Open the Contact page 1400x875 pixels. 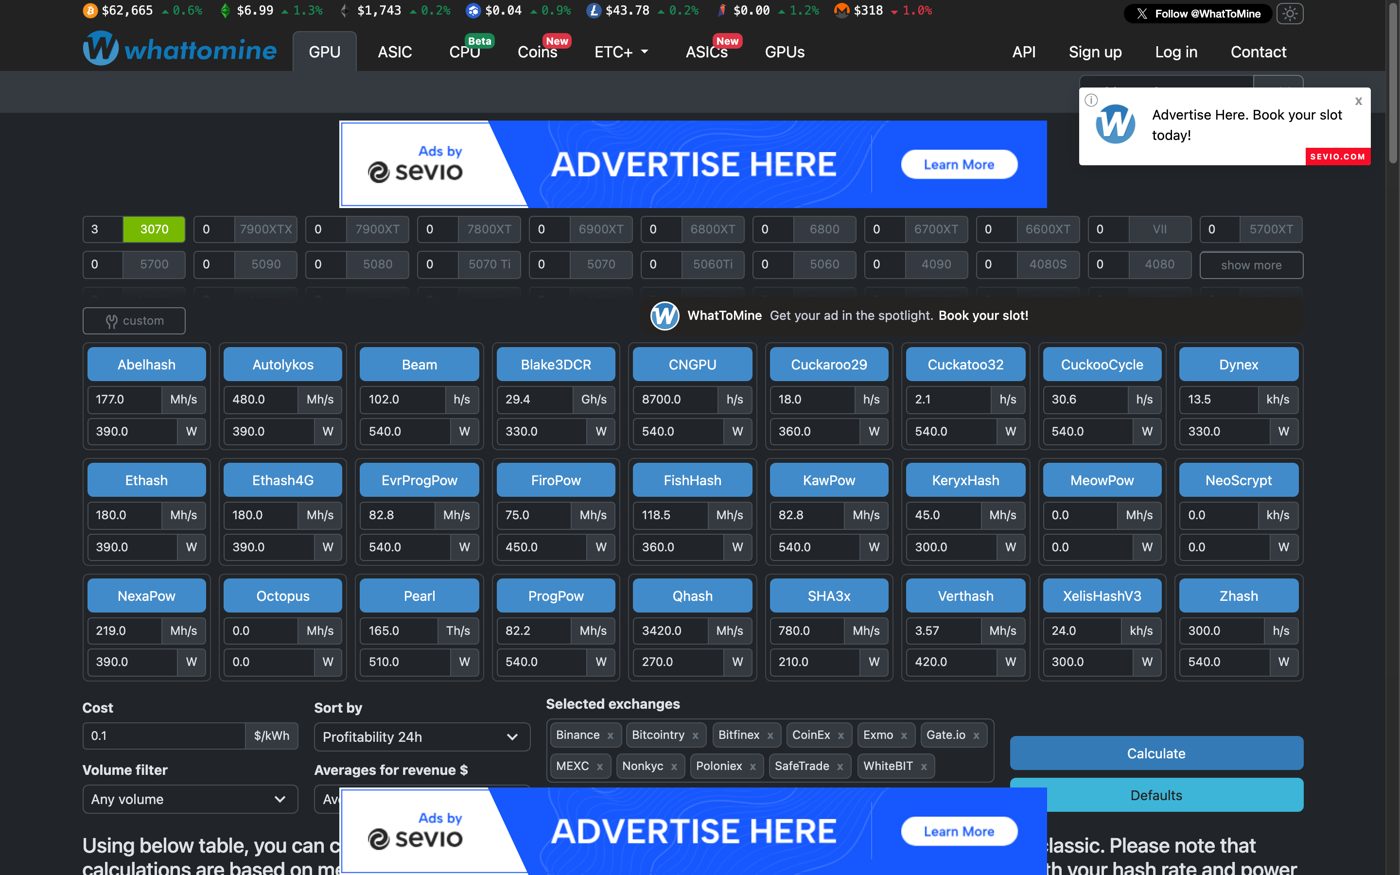pos(1258,52)
